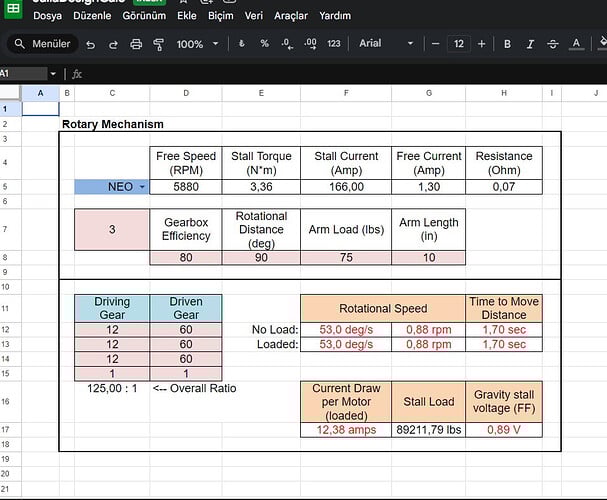Toggle strikethrough formatting
The height and width of the screenshot is (500, 607).
coord(553,44)
